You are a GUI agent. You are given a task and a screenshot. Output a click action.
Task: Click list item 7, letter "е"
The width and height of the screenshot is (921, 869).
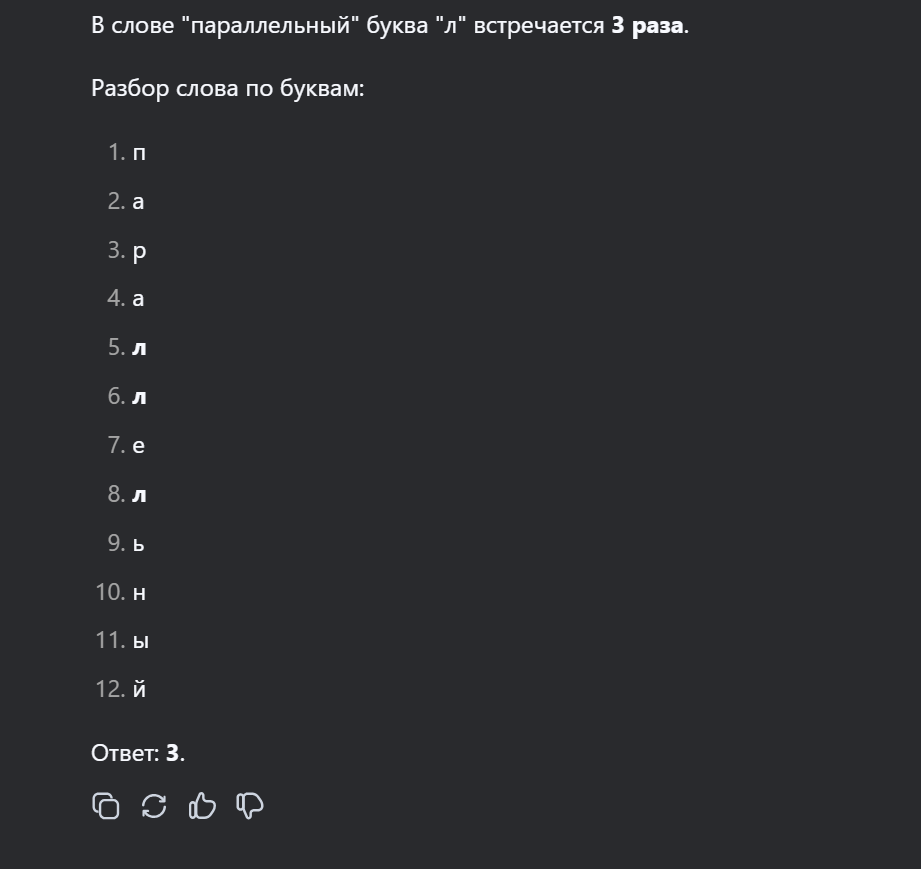pyautogui.click(x=138, y=446)
